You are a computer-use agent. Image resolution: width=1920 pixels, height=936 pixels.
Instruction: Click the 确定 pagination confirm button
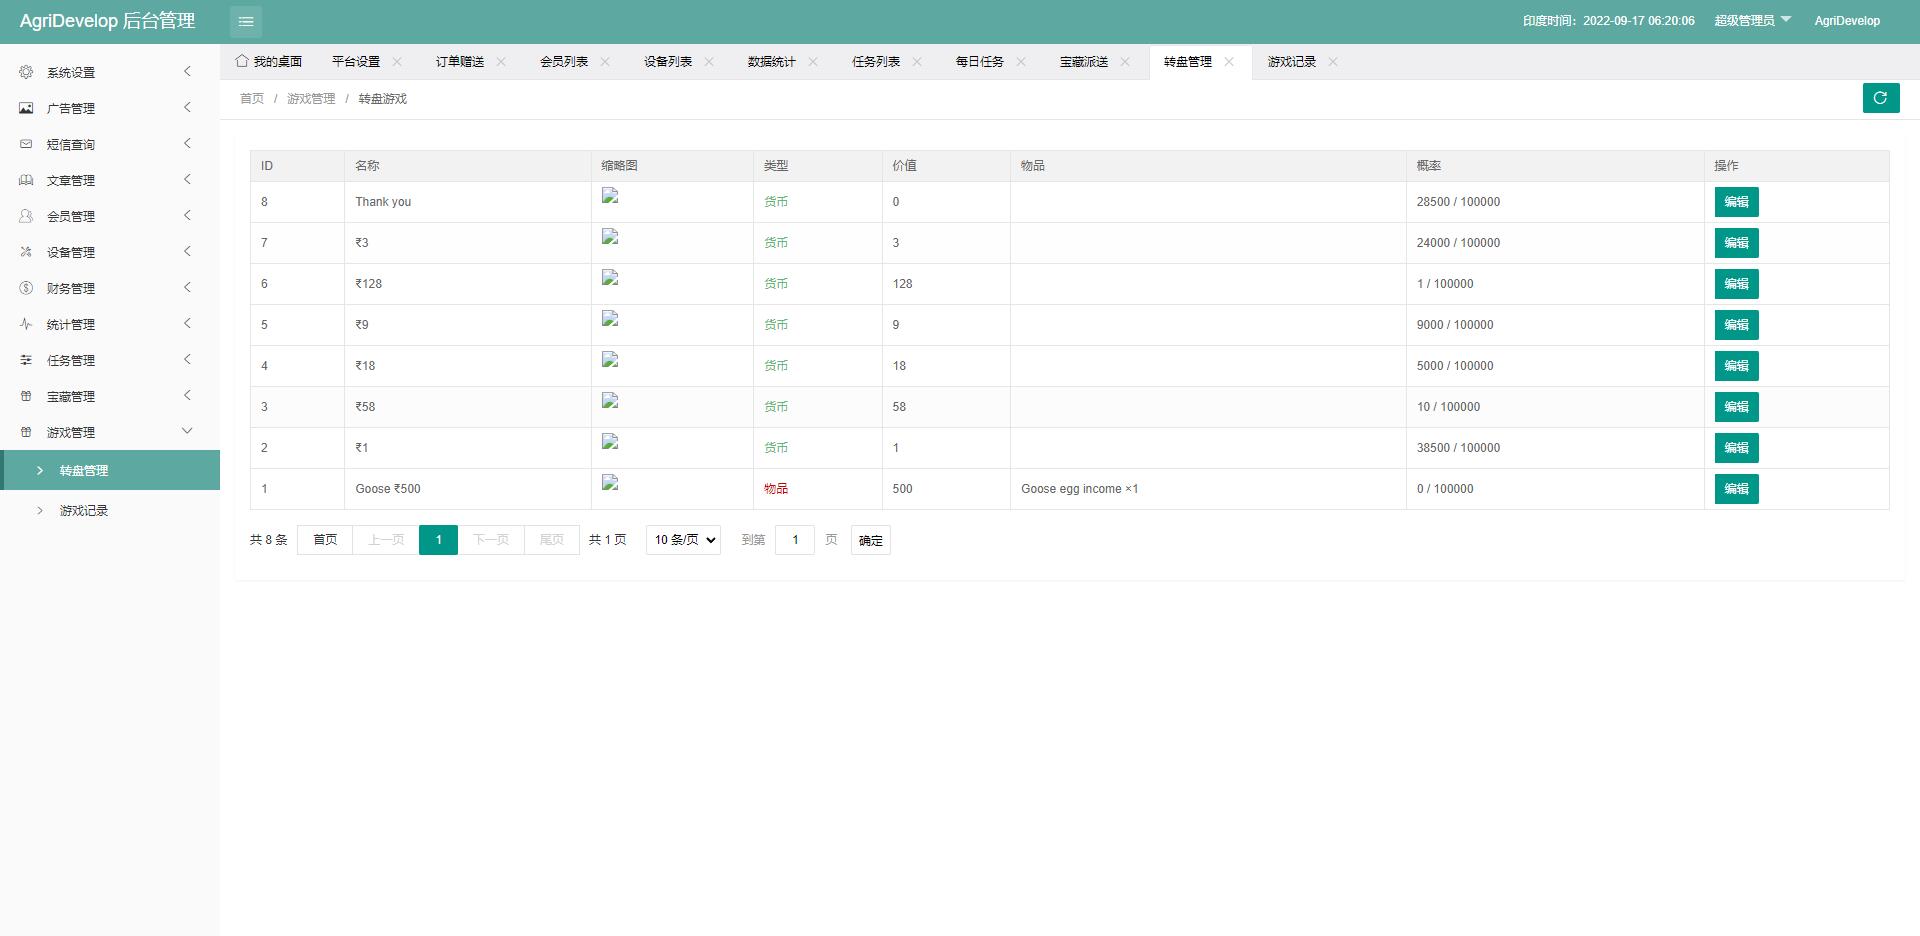click(x=869, y=540)
